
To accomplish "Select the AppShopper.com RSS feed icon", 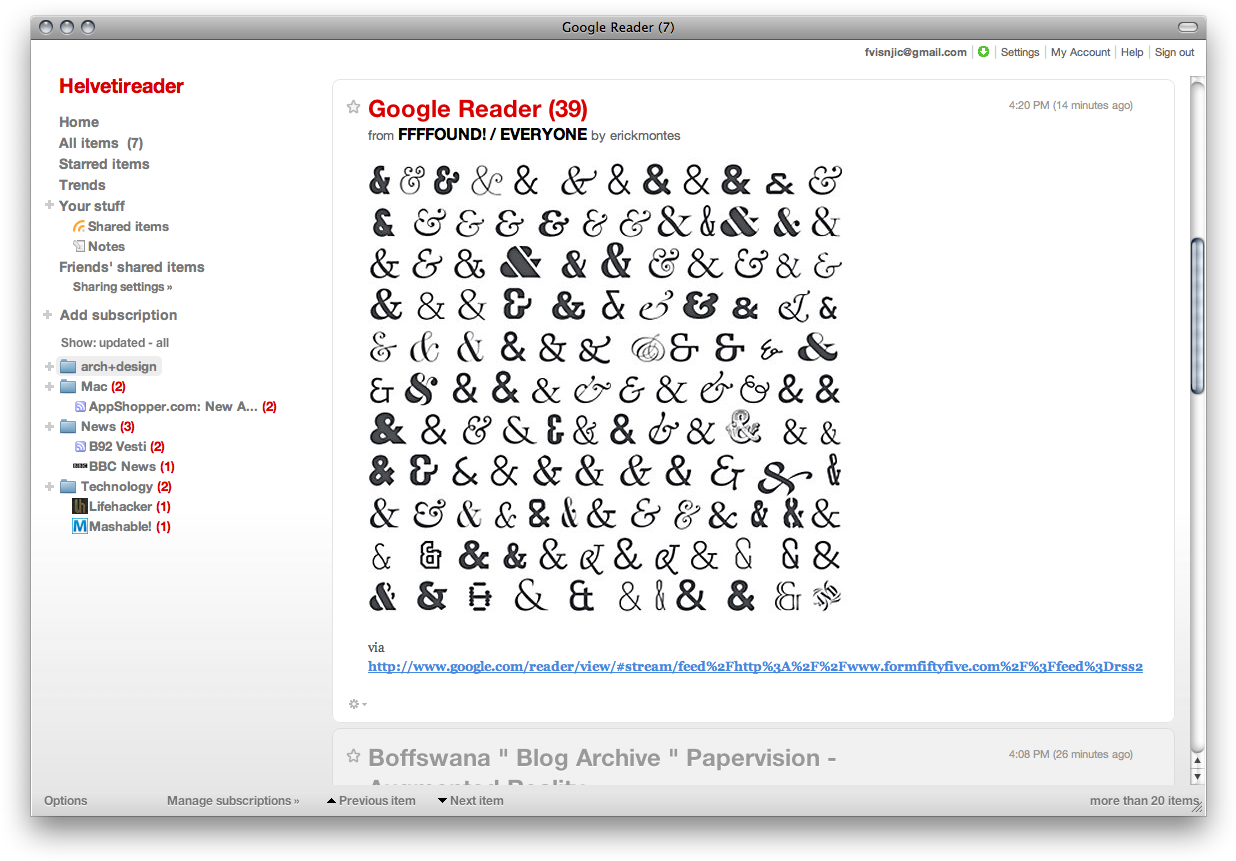I will [x=79, y=406].
